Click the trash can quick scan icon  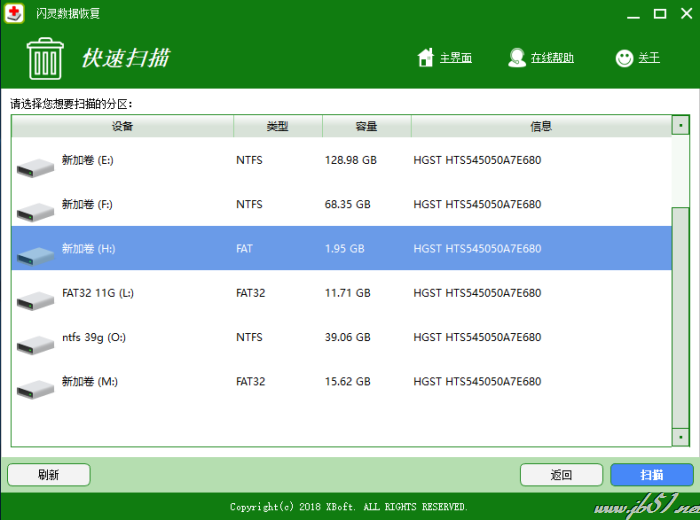[45, 59]
